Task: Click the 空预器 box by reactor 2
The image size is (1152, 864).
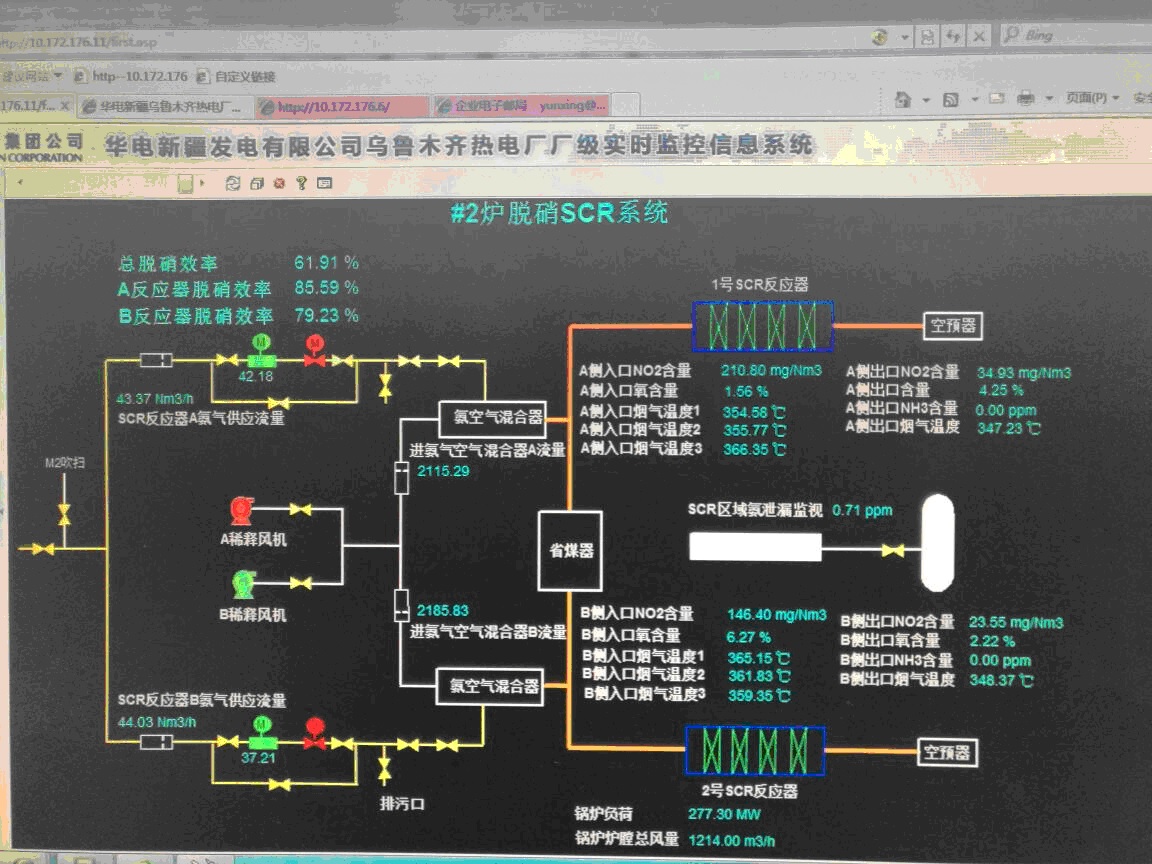Action: (x=948, y=753)
